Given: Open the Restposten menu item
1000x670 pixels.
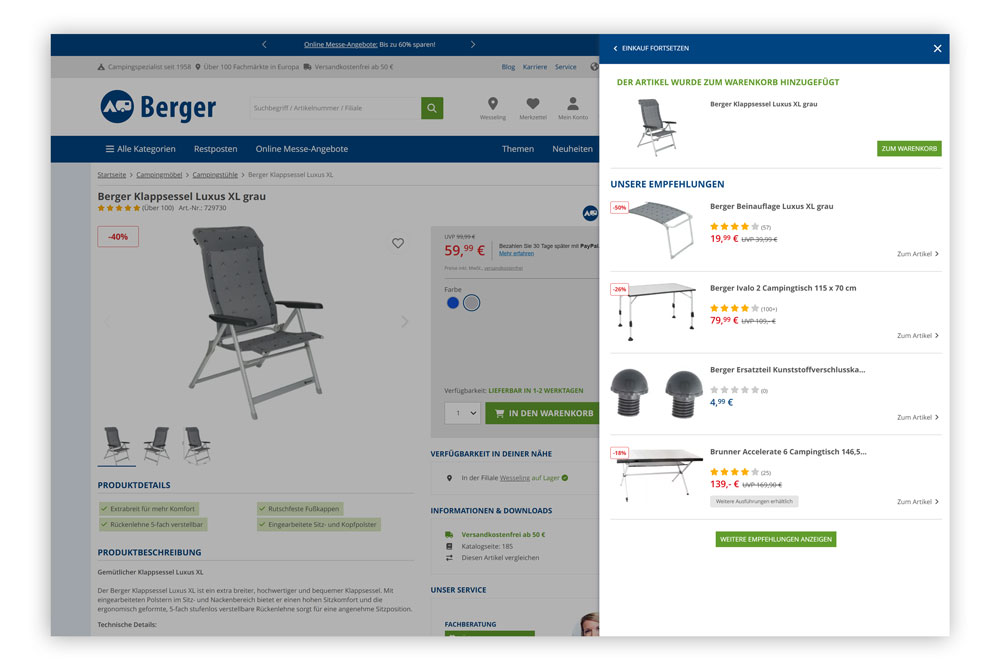Looking at the screenshot, I should [216, 149].
